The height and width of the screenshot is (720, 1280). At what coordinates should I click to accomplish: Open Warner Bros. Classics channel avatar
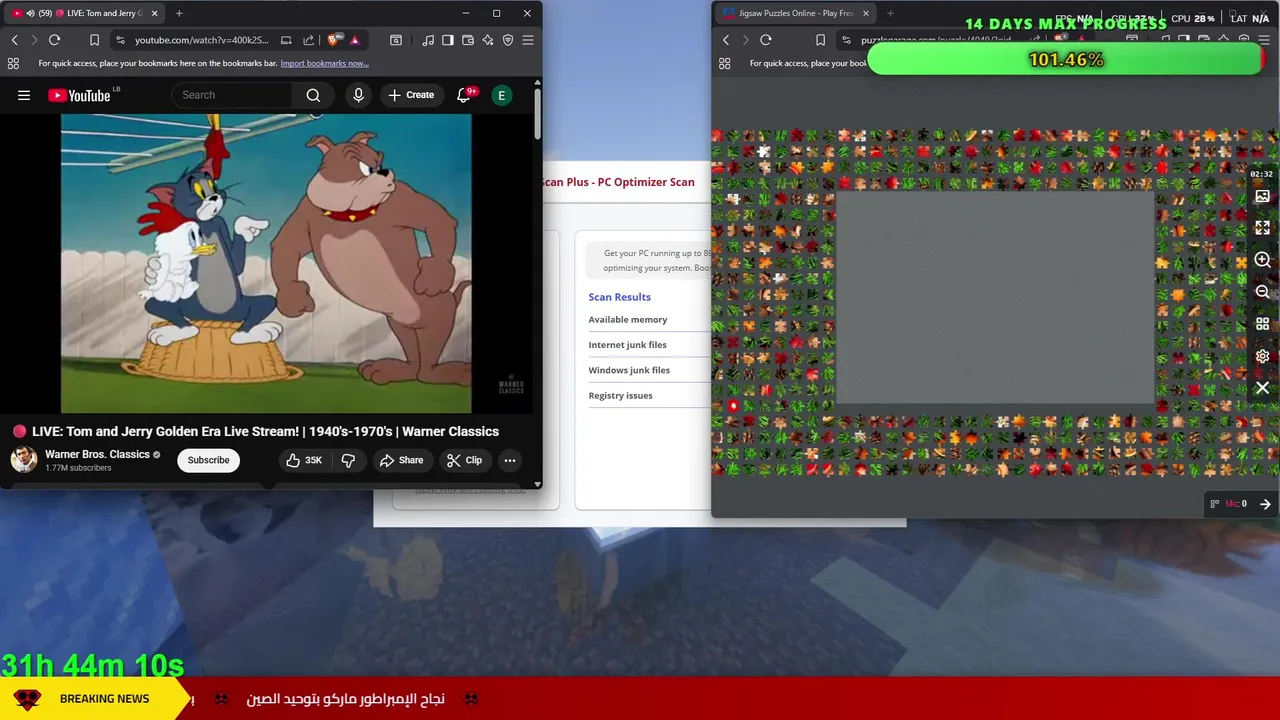[24, 460]
